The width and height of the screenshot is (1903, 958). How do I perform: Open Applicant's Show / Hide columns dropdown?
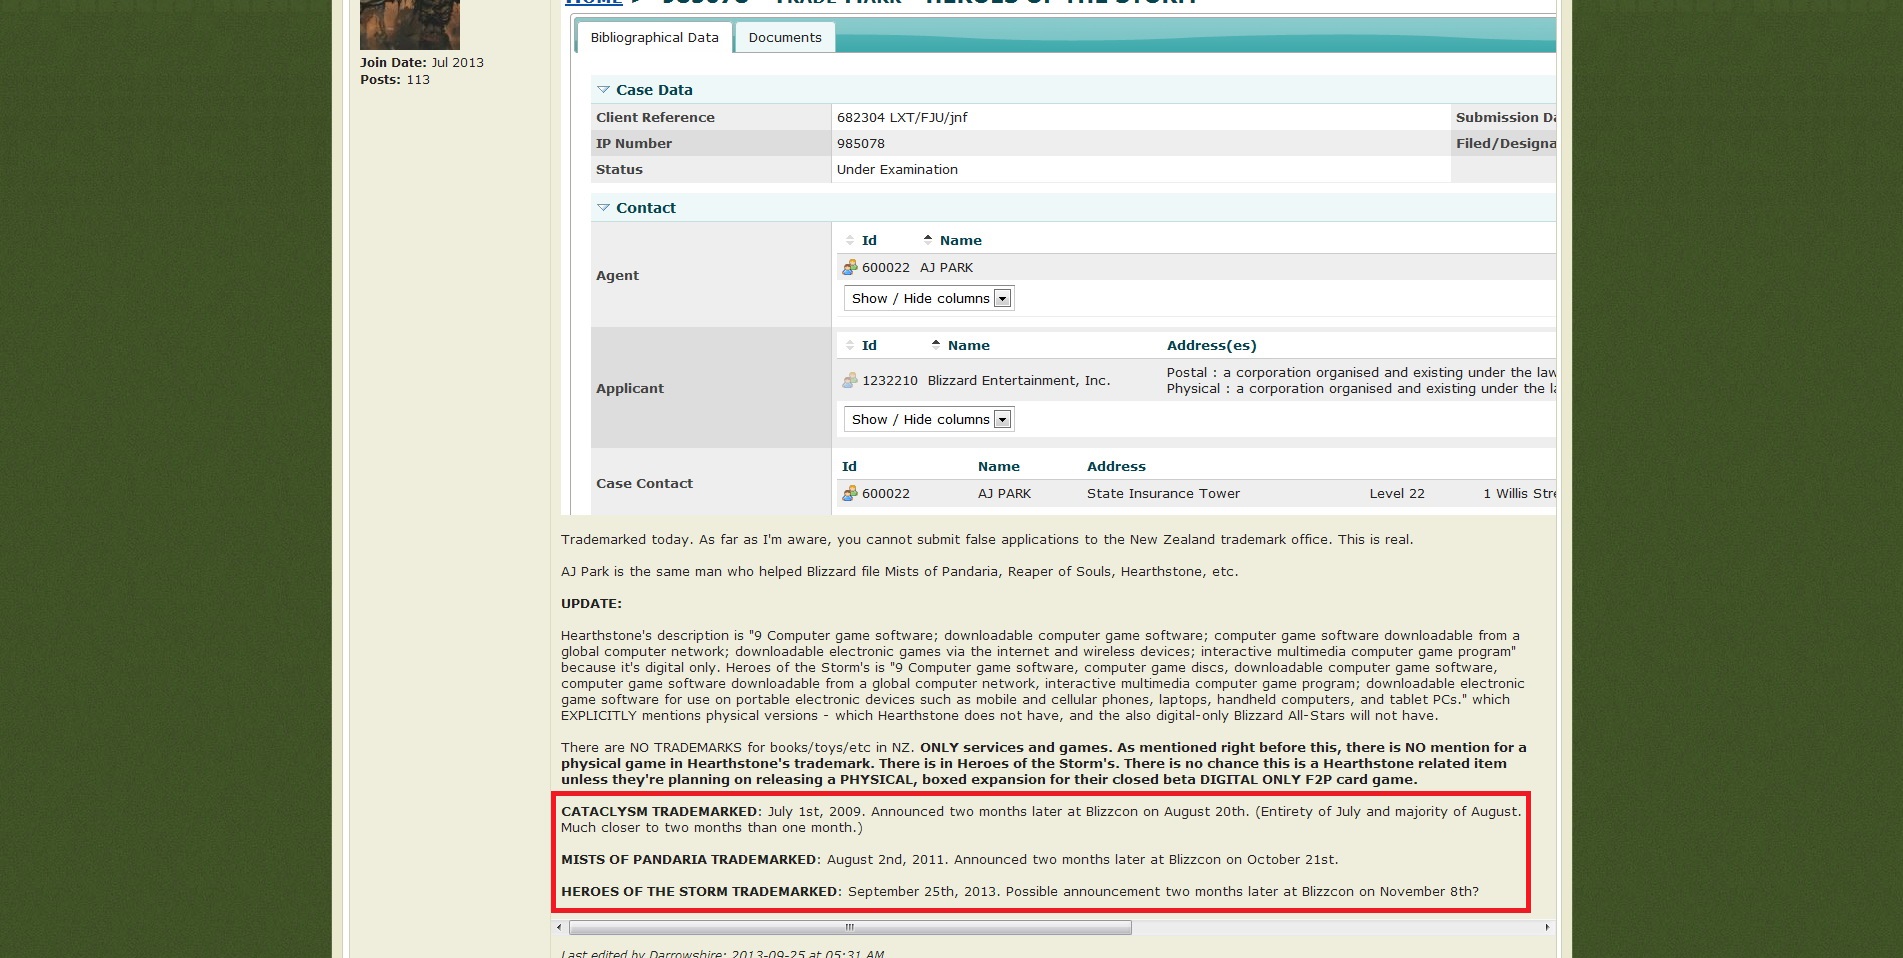pyautogui.click(x=1002, y=420)
